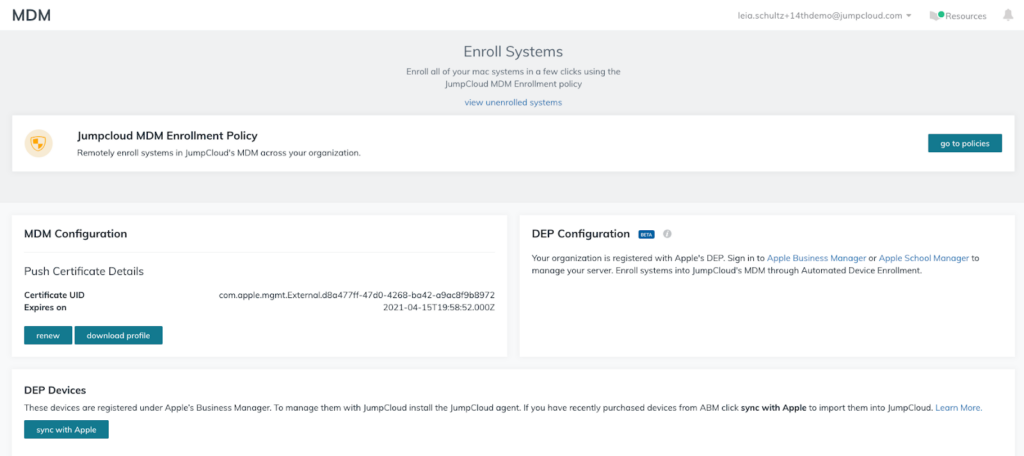Click the info icon beside DEP Configuration
The image size is (1024, 456).
[x=667, y=234]
